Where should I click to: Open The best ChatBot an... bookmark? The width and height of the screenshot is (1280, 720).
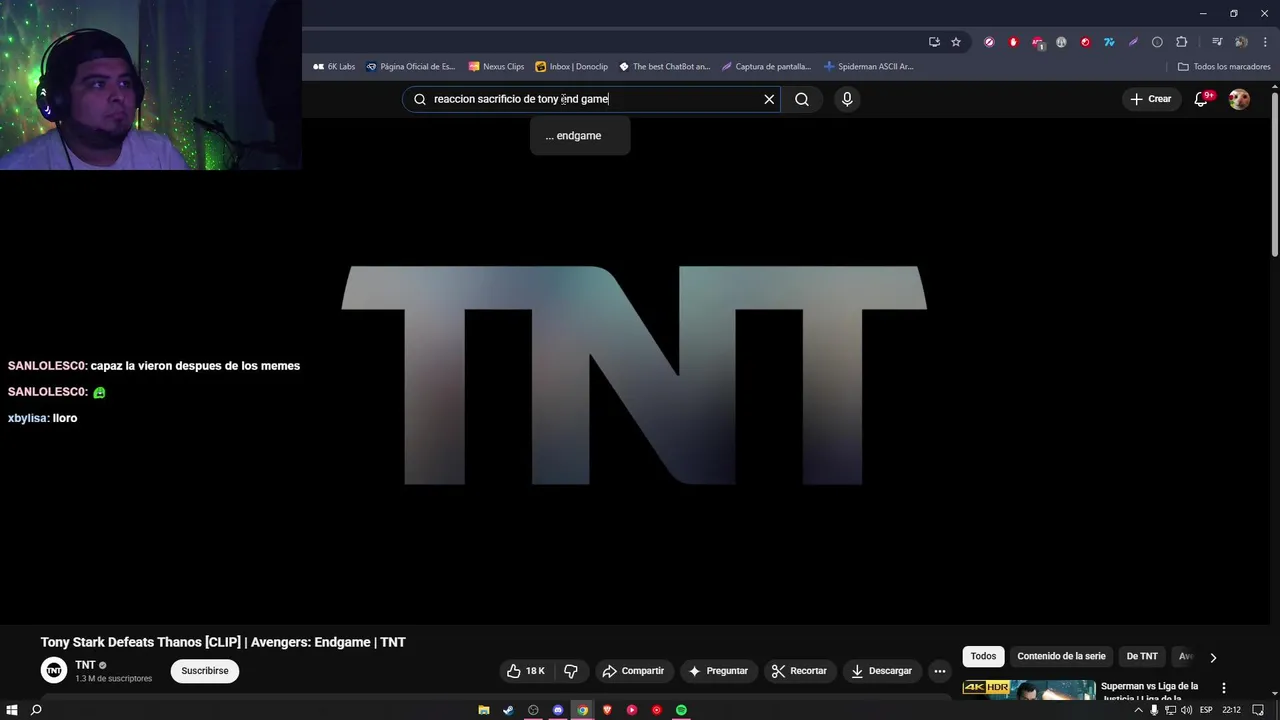point(664,67)
